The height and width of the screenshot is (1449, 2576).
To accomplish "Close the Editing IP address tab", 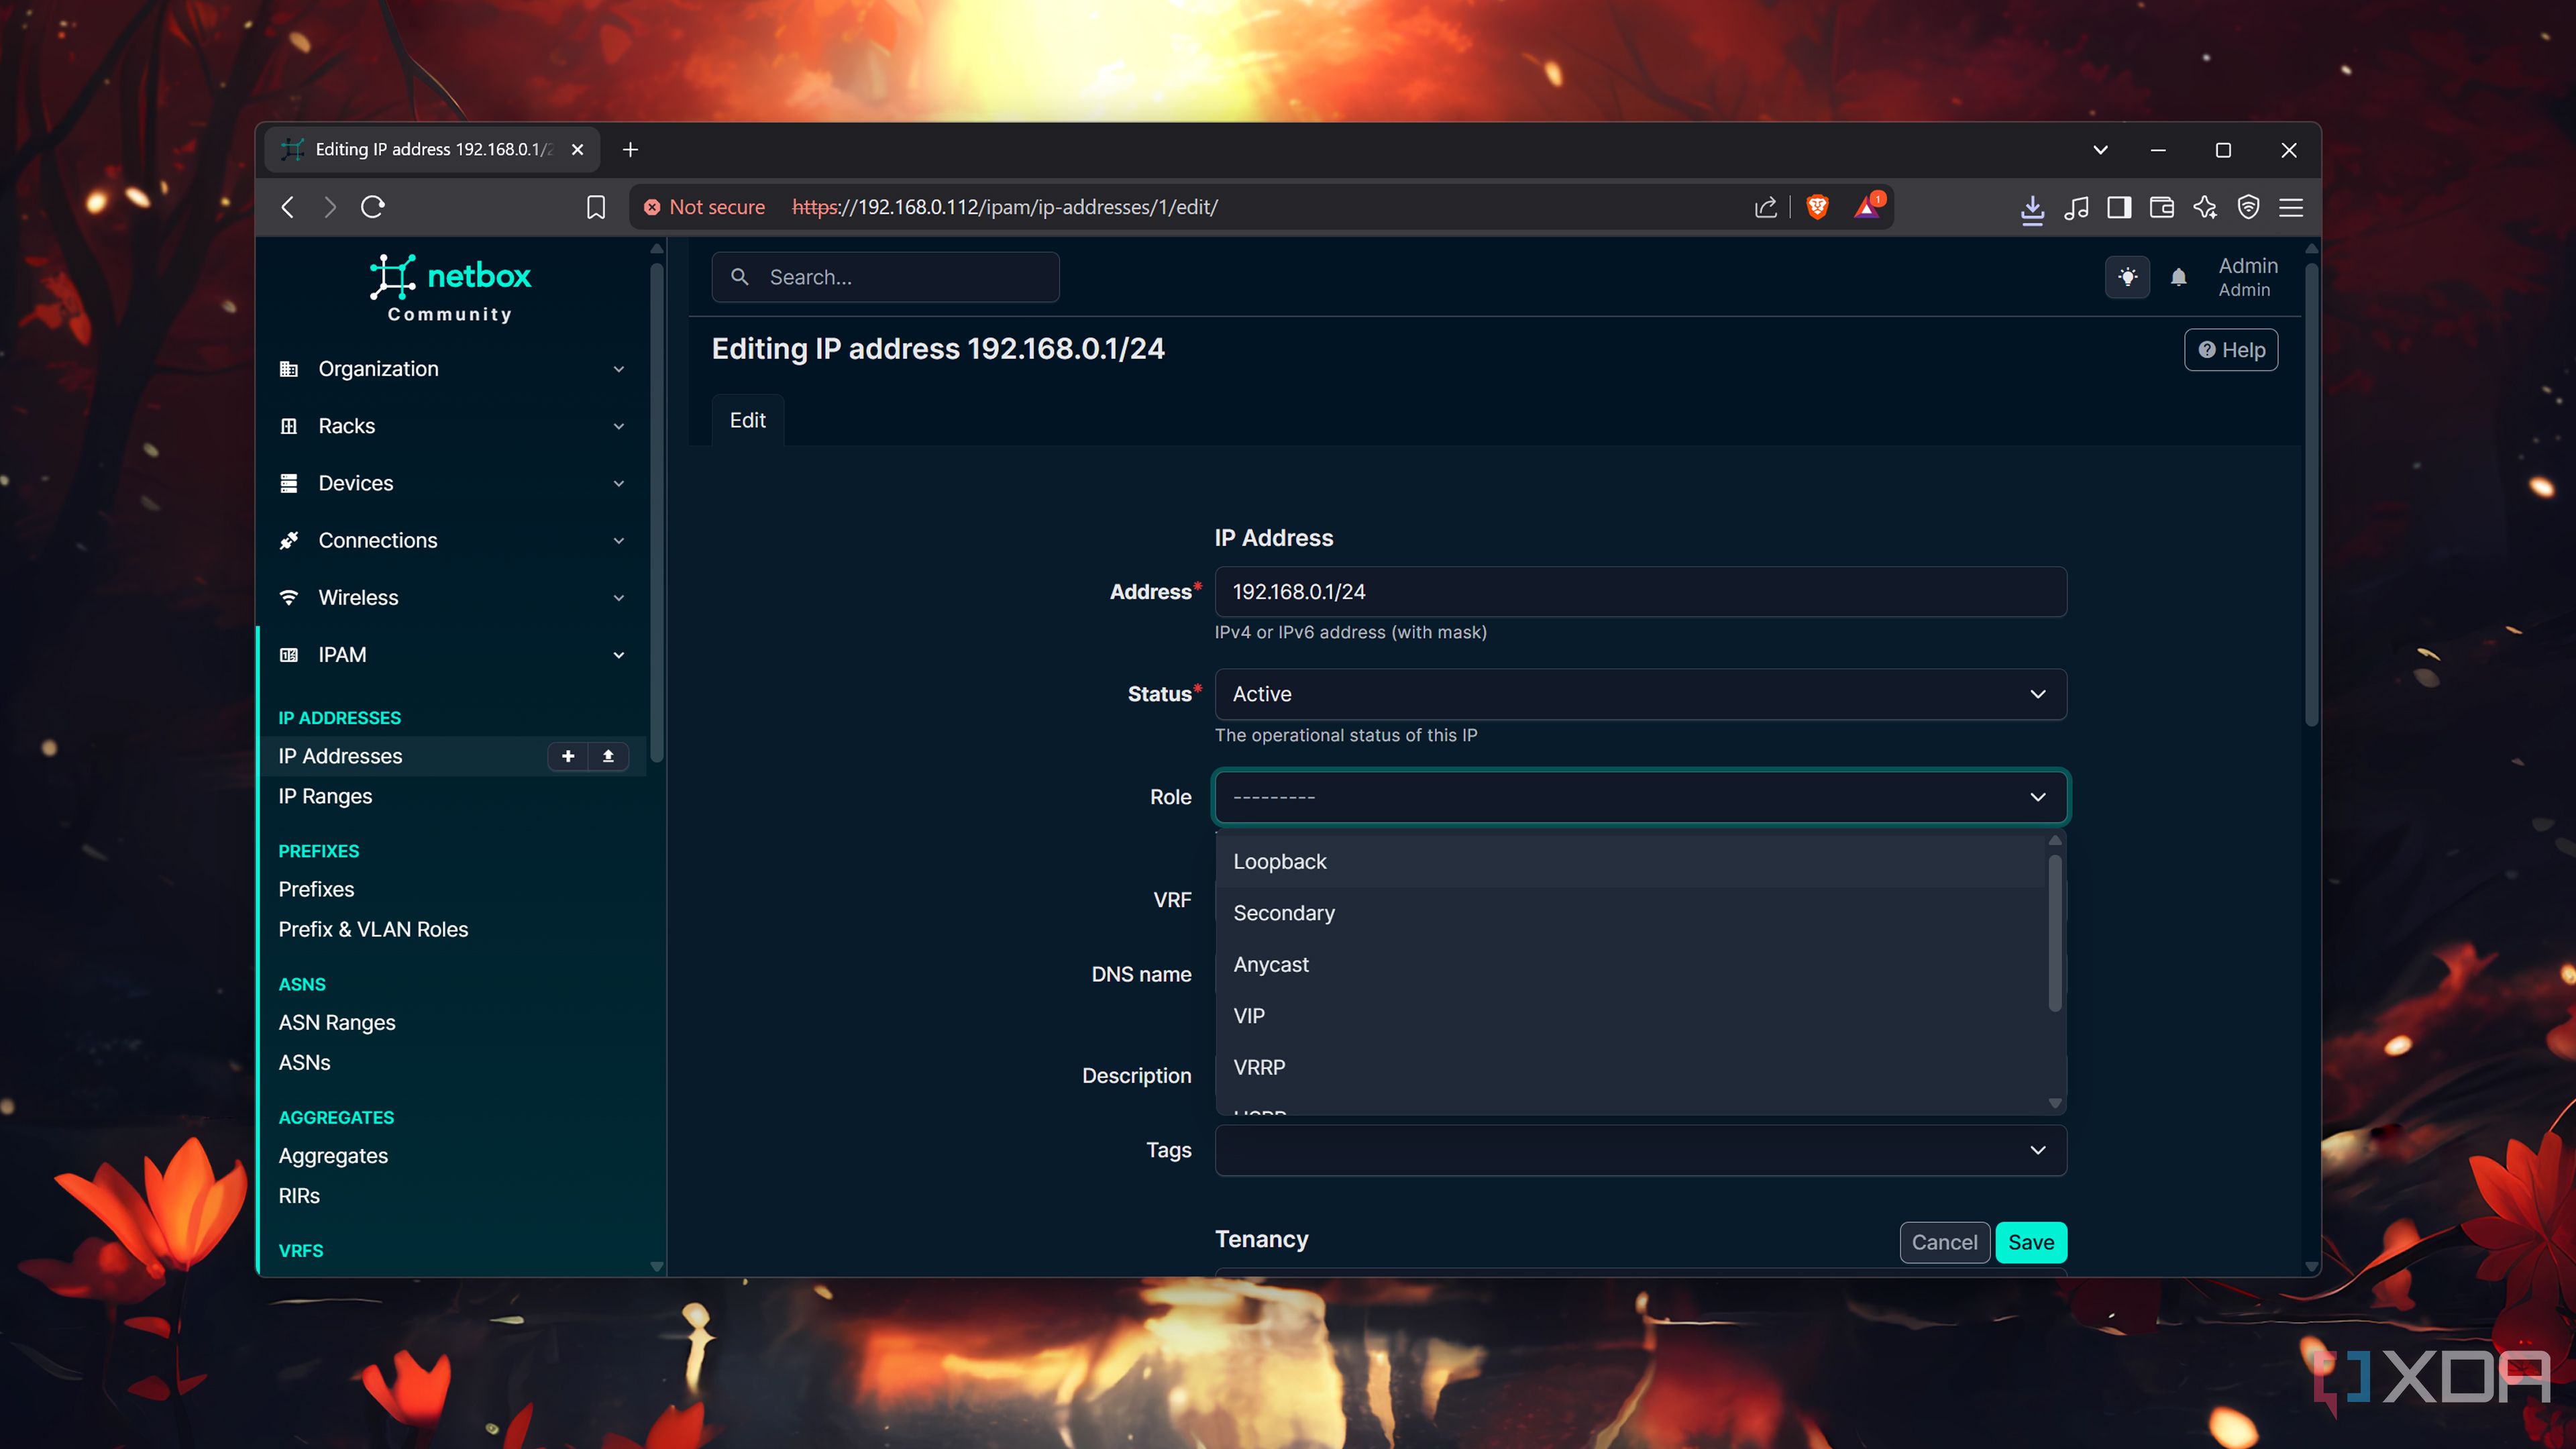I will point(577,150).
